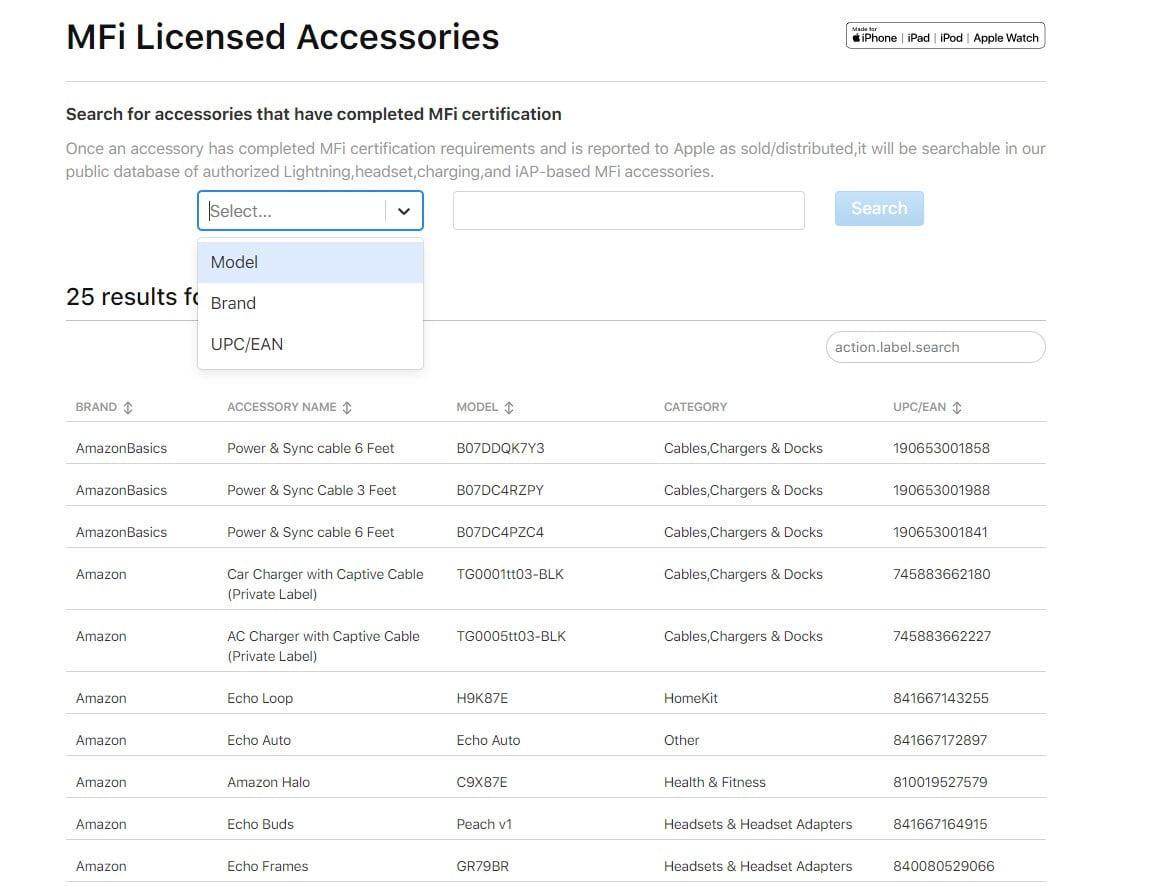Click the empty search query input field
This screenshot has width=1151, height=886.
[628, 210]
